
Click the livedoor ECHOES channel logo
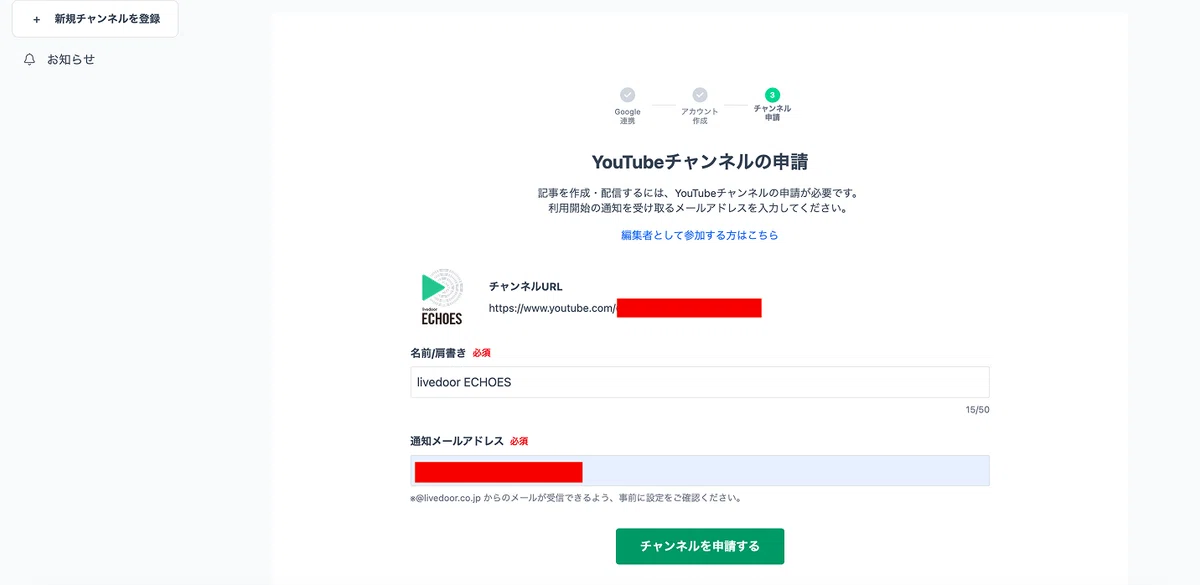(x=441, y=298)
